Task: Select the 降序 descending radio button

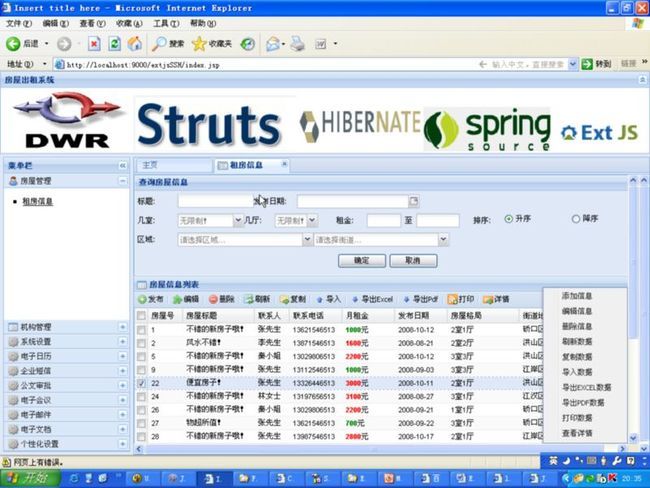Action: [x=576, y=219]
